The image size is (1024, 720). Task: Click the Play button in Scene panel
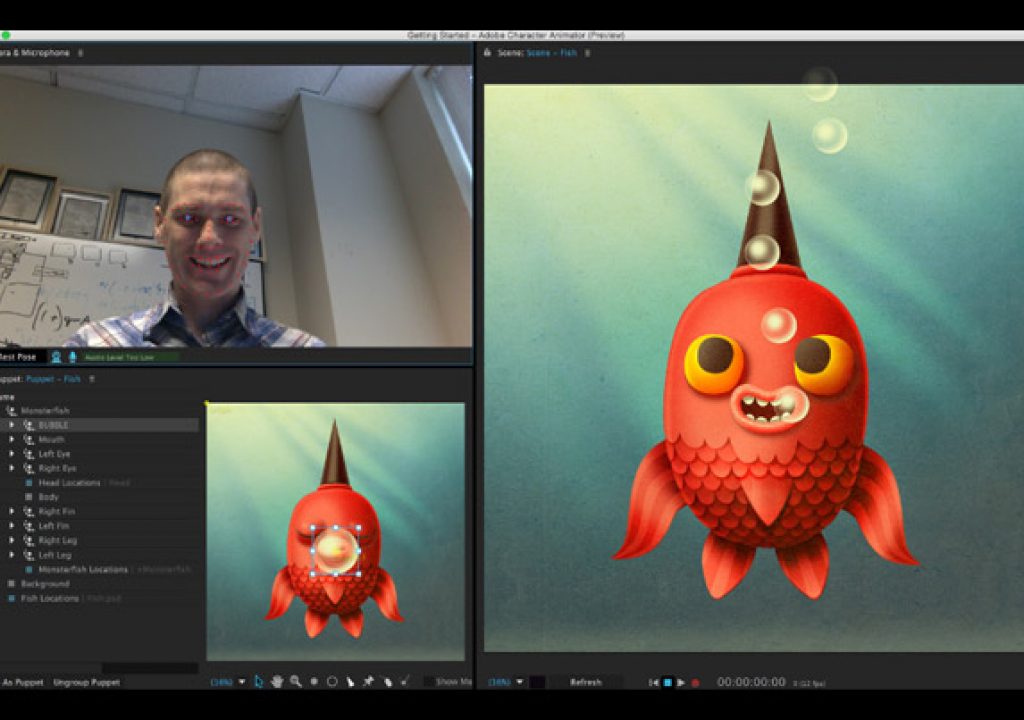[680, 682]
